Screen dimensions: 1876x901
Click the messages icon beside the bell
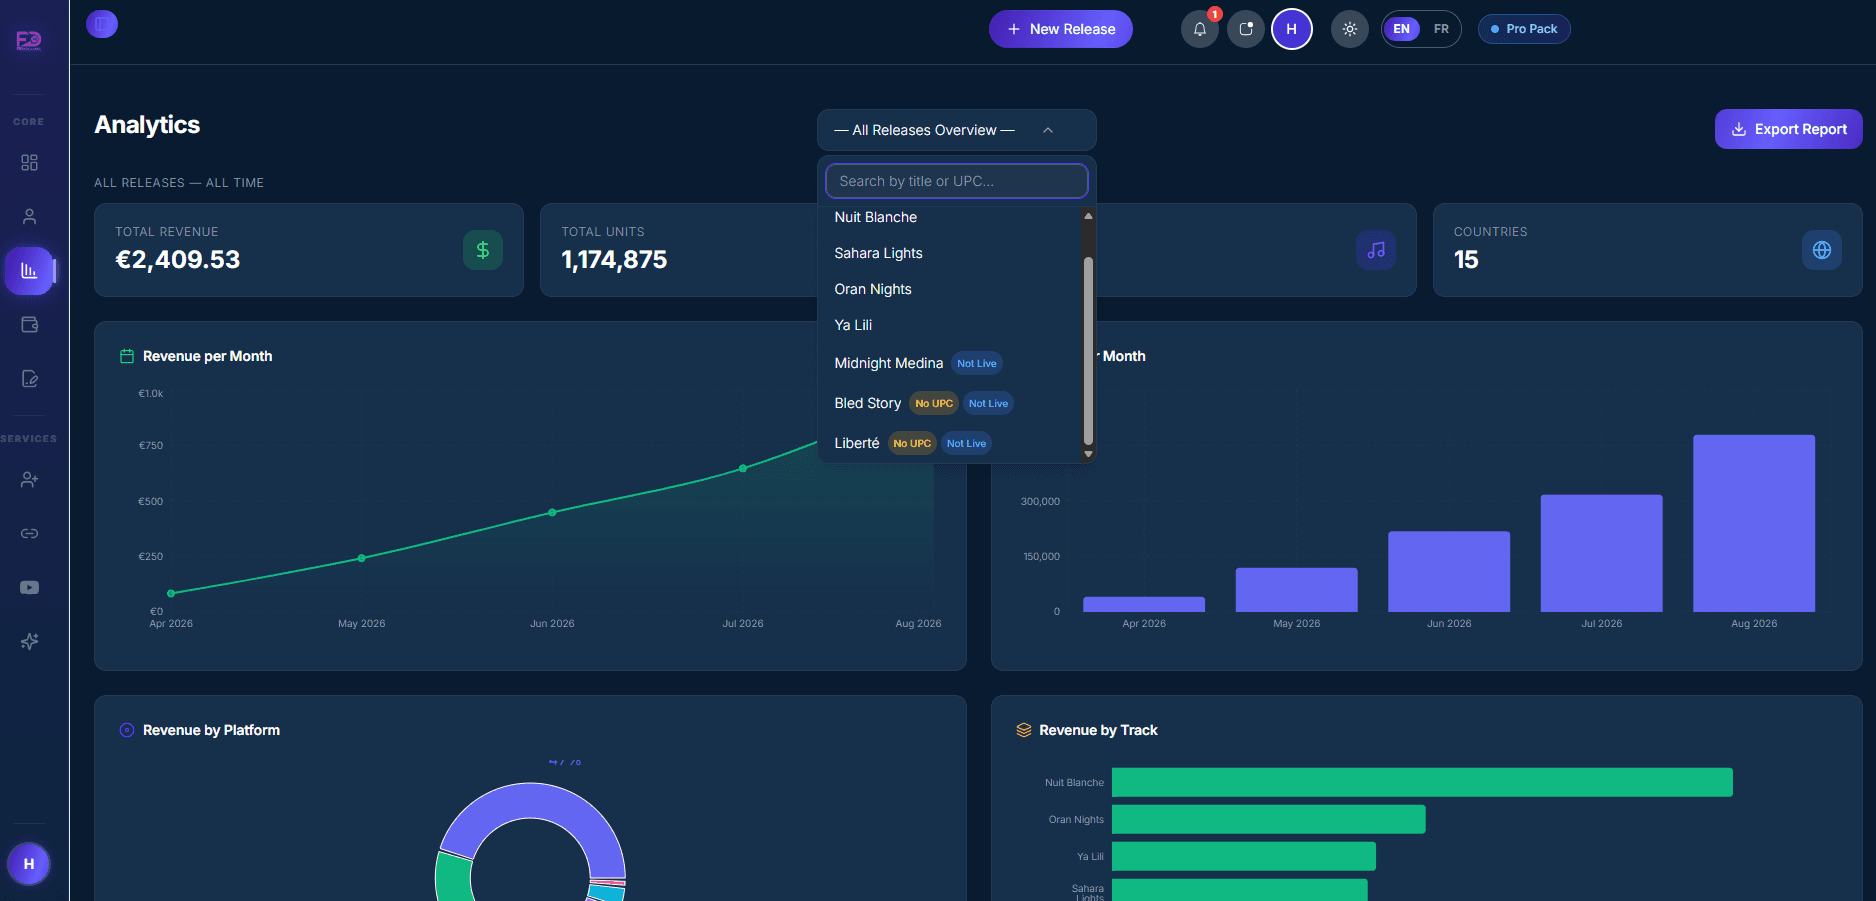coord(1246,29)
